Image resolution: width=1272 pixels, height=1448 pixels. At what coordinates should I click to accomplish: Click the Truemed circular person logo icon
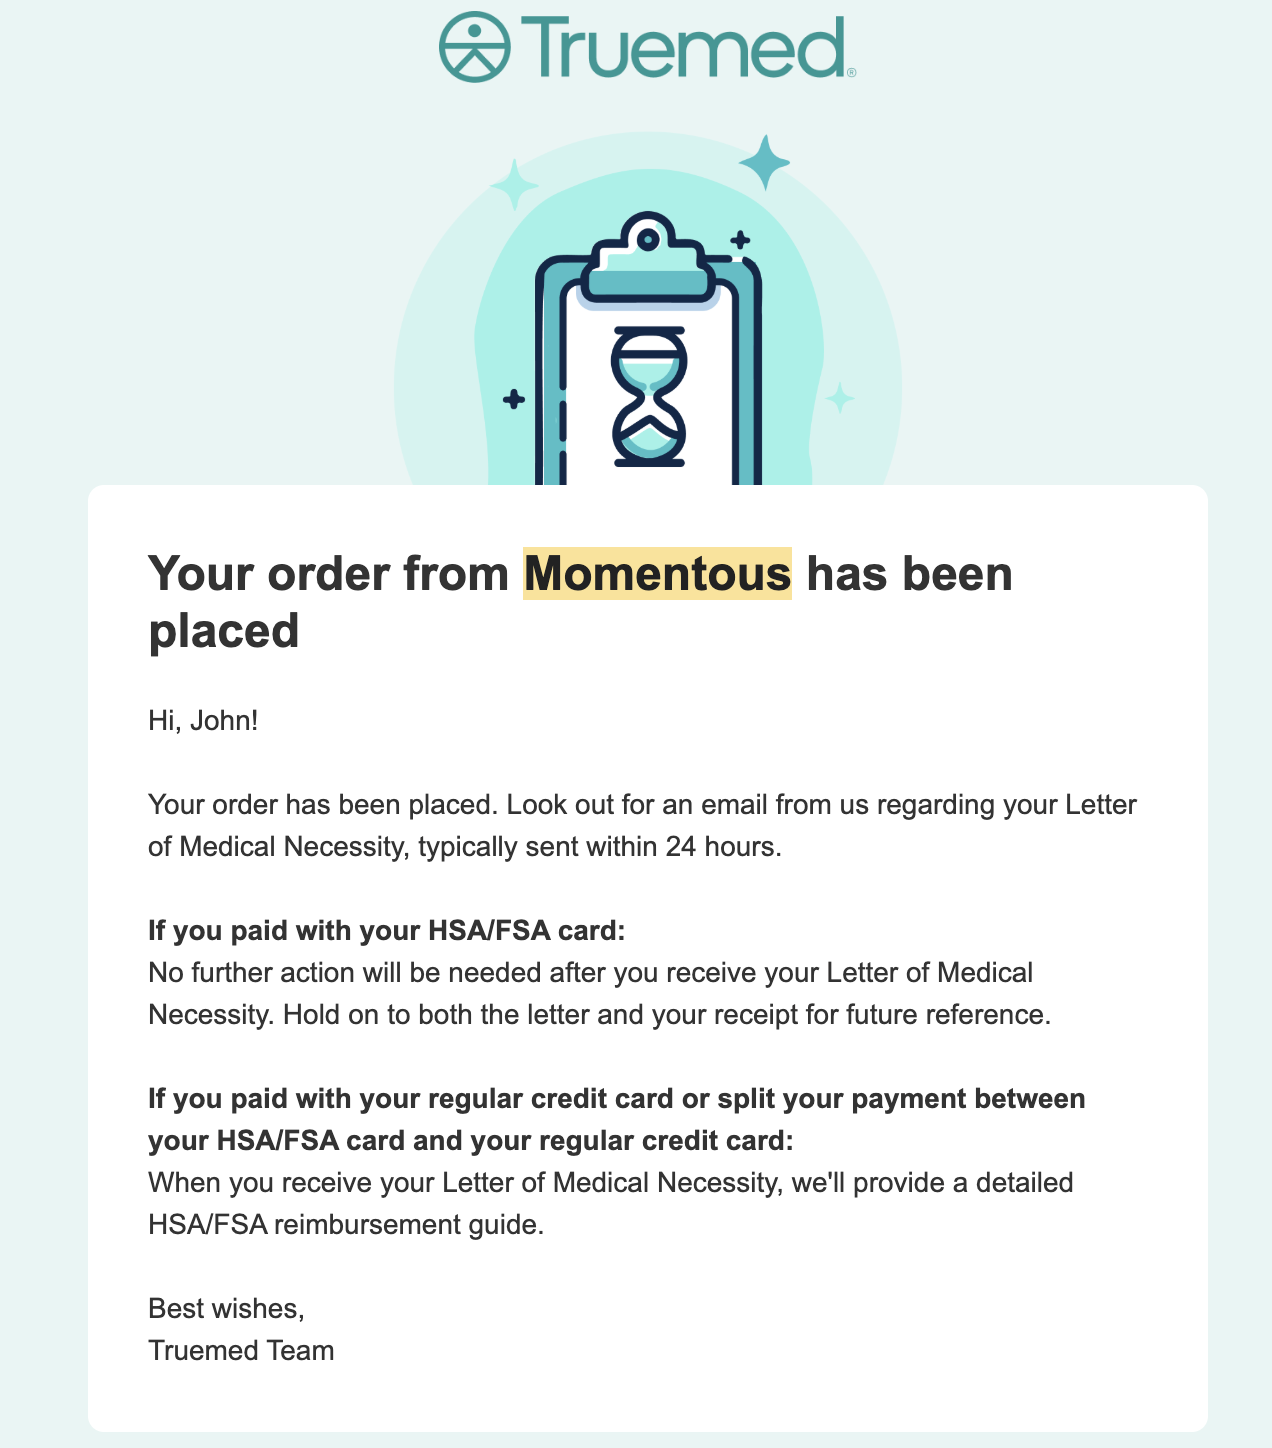[475, 47]
